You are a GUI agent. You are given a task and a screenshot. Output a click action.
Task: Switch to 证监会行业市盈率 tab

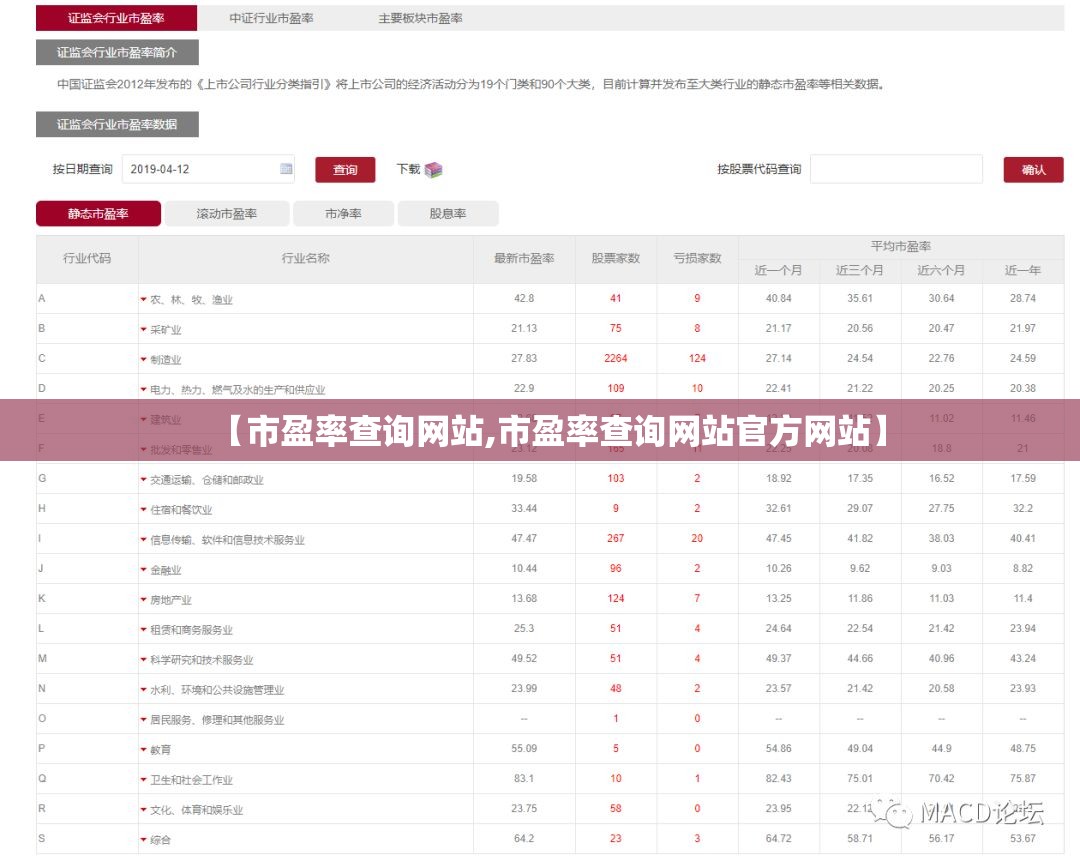coord(116,18)
